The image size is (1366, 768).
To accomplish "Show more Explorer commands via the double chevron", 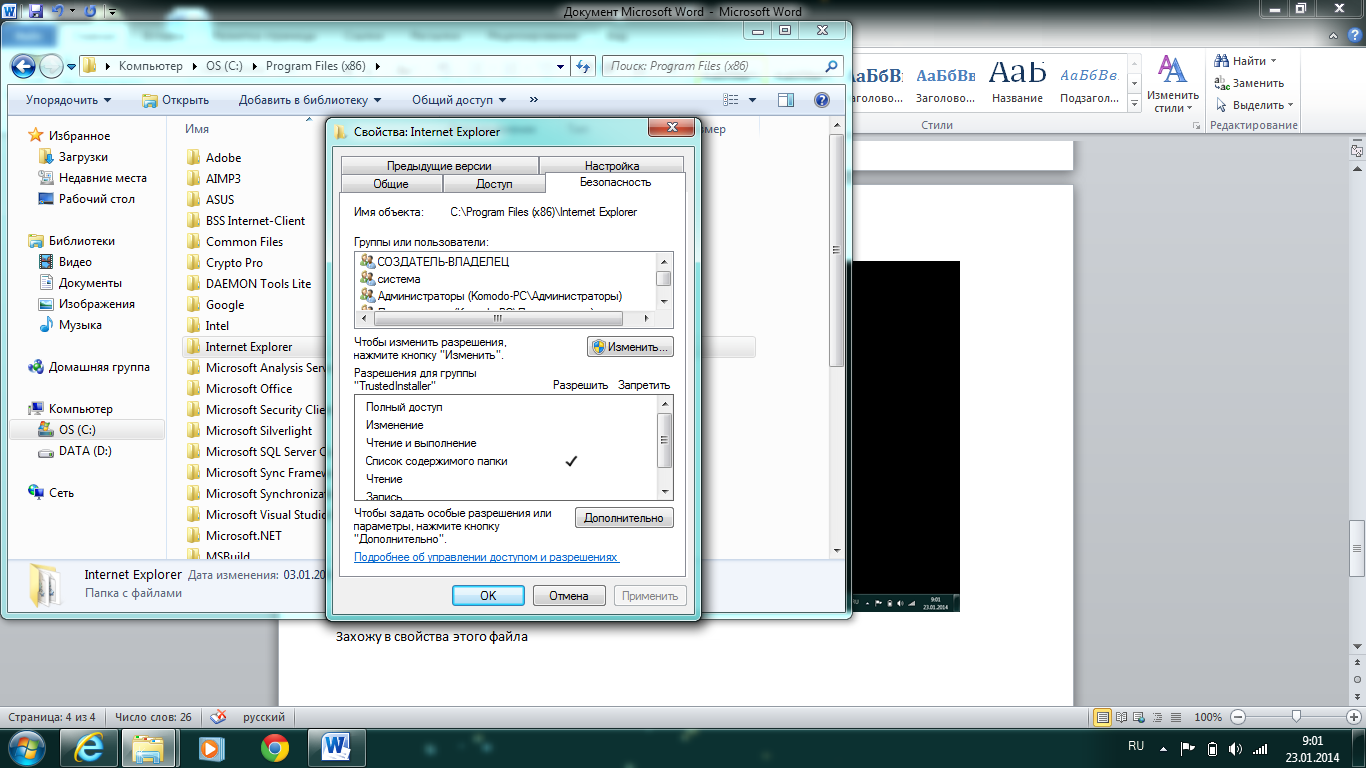I will pos(533,100).
